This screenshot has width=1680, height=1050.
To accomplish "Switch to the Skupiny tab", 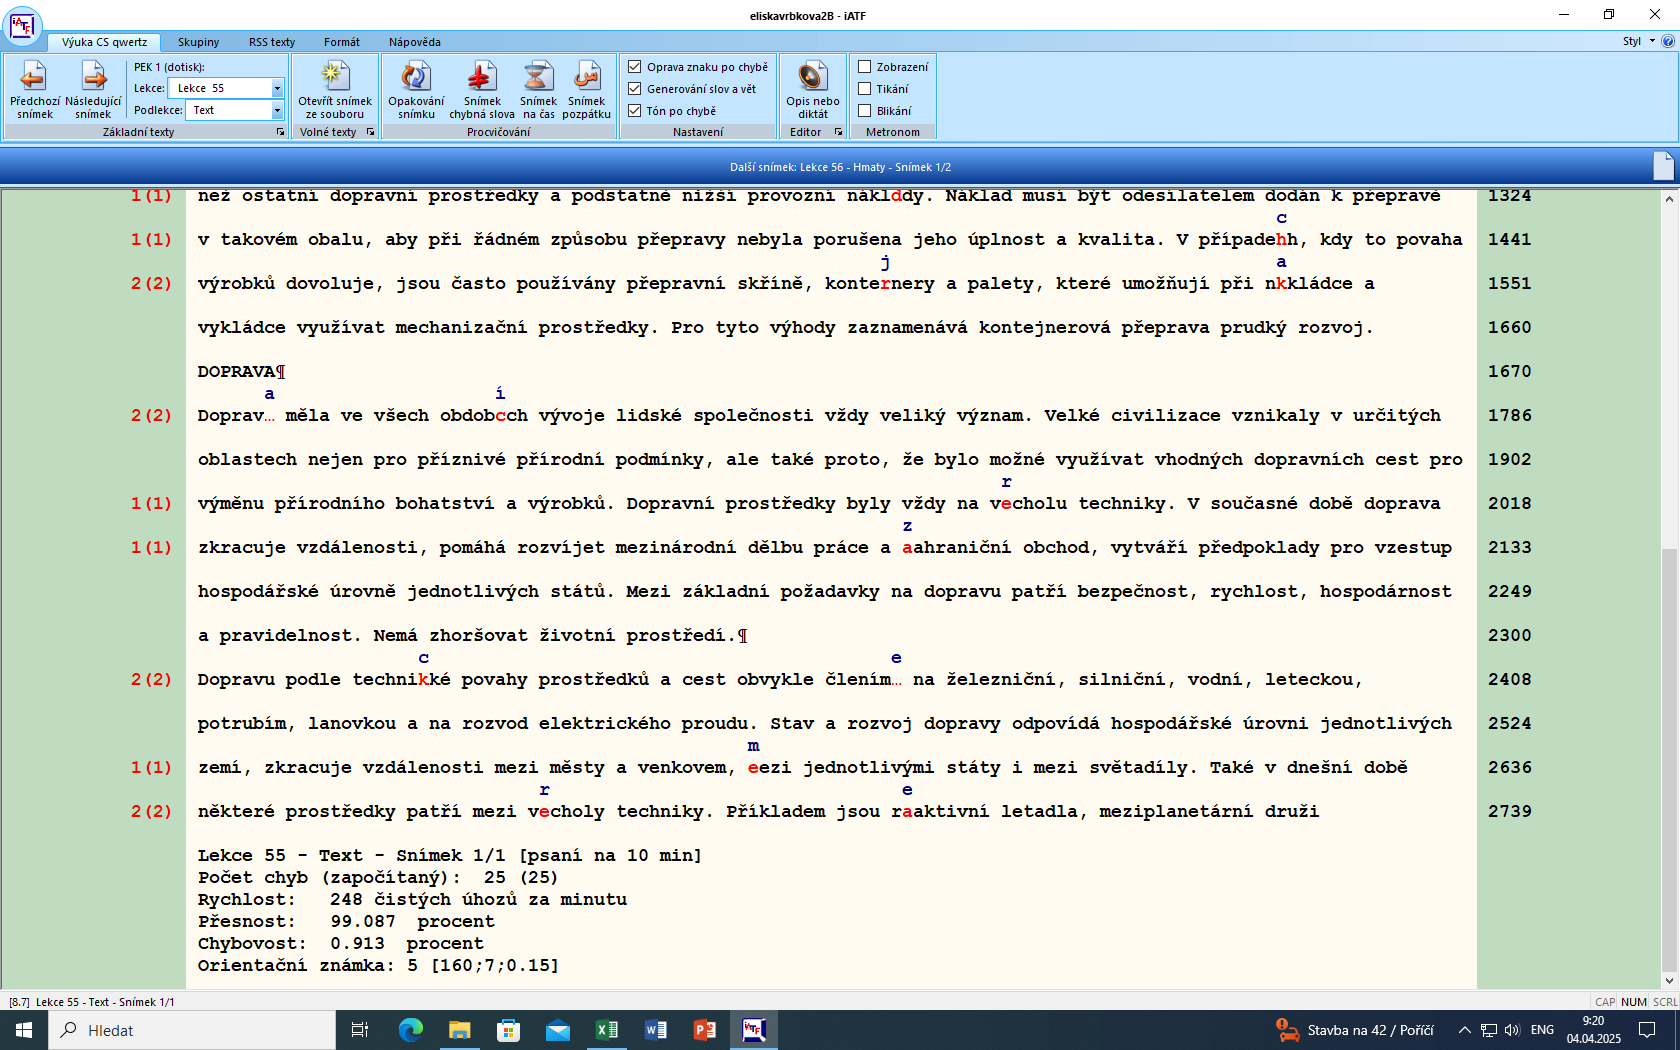I will point(198,42).
